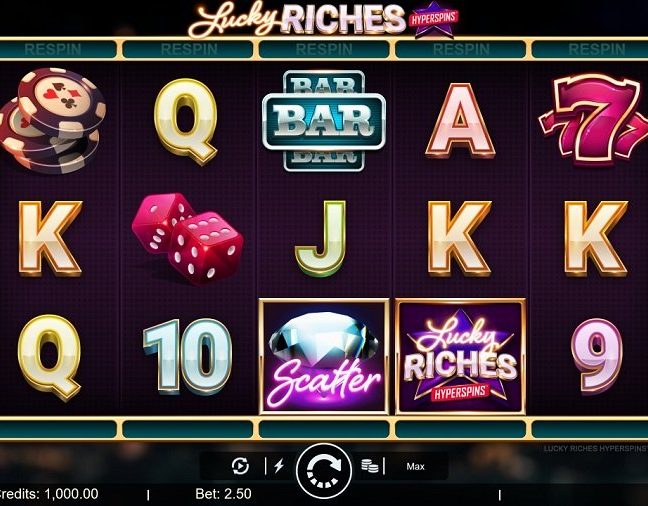Viewport: 648px width, 506px height.
Task: Click the triple BAR symbol
Action: coord(324,121)
